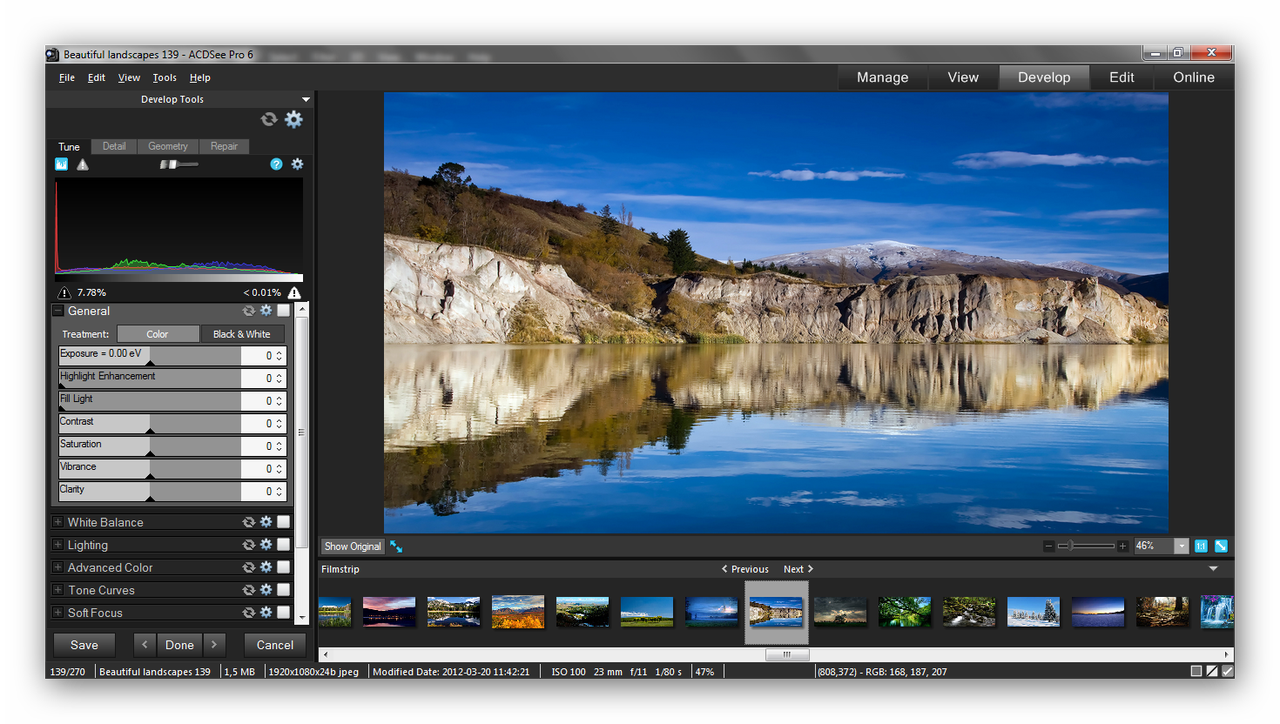The image size is (1280, 724).
Task: Select the Black & White treatment option
Action: [x=242, y=334]
